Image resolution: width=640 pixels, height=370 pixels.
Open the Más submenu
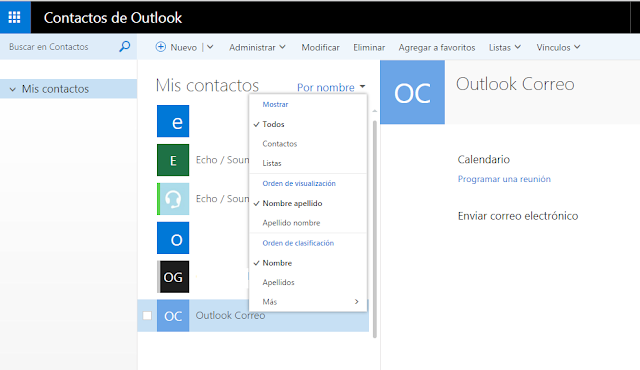click(308, 302)
